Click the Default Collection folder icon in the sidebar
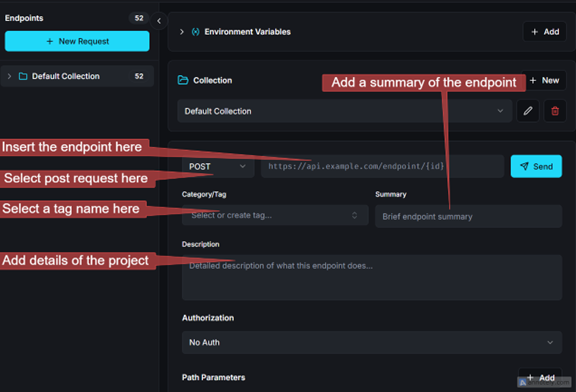Screen dimensions: 576x392 pos(23,76)
